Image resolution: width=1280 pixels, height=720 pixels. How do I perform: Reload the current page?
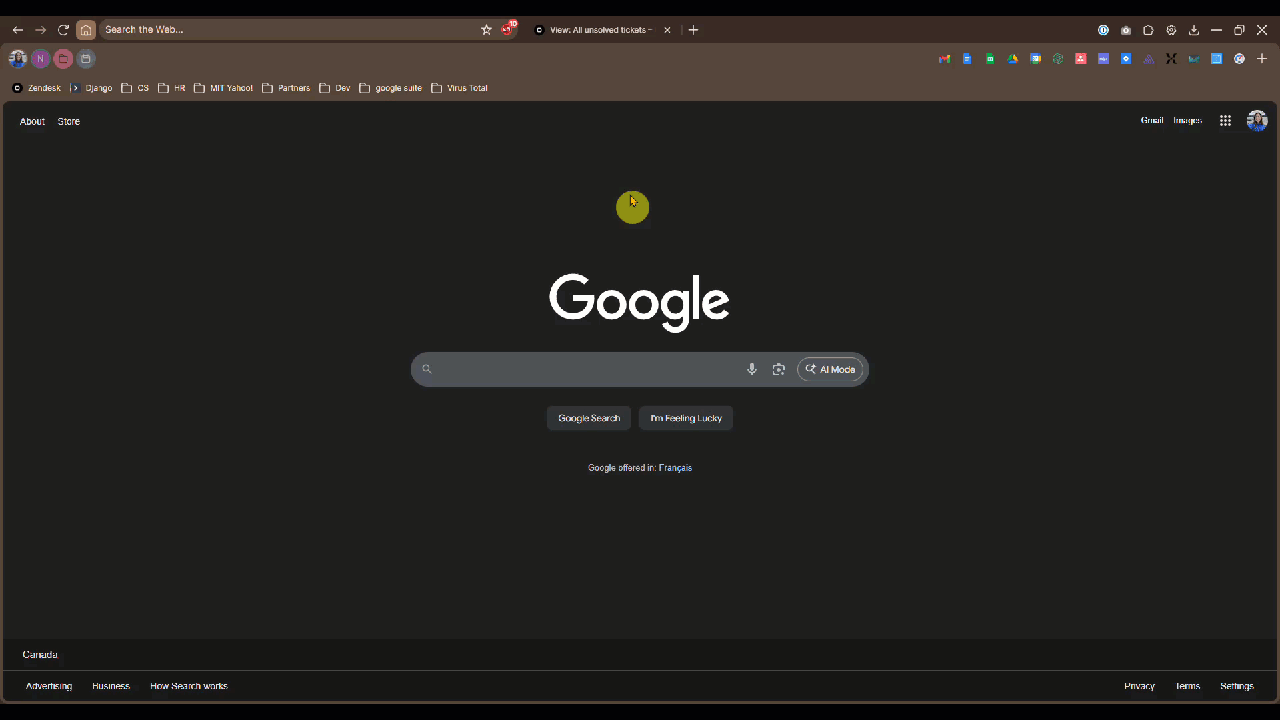63,30
